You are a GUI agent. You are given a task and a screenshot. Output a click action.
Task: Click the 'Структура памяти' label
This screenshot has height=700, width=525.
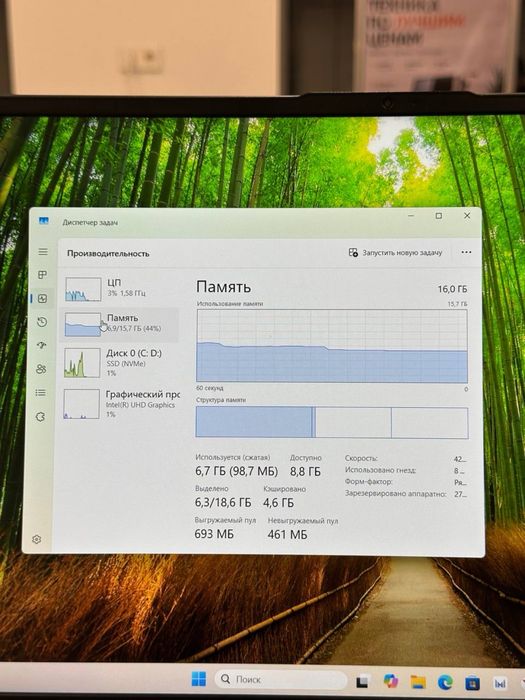221,400
